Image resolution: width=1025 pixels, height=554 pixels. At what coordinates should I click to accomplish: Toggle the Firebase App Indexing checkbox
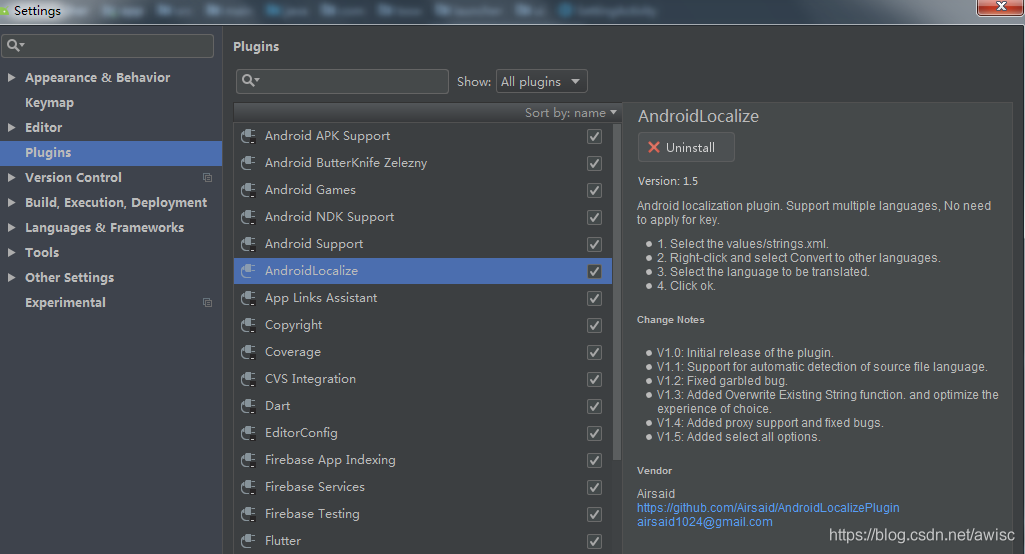(x=594, y=460)
